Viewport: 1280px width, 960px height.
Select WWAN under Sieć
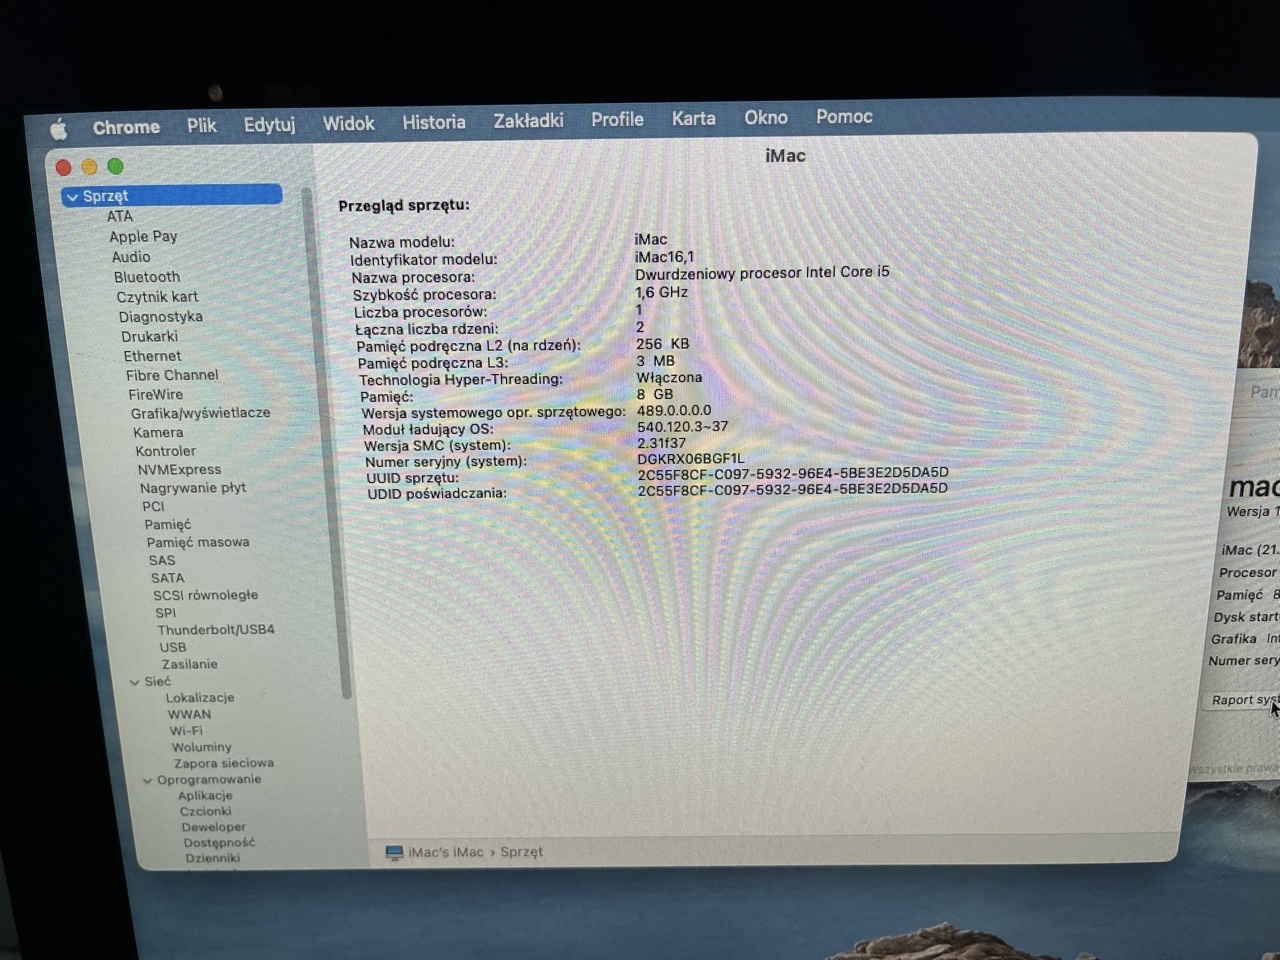[189, 714]
